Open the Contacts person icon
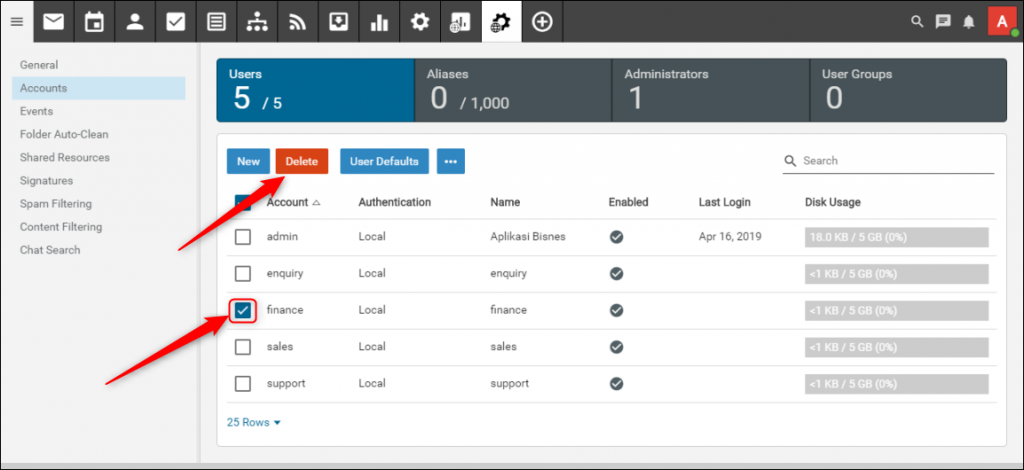Viewport: 1024px width, 470px height. pos(135,22)
